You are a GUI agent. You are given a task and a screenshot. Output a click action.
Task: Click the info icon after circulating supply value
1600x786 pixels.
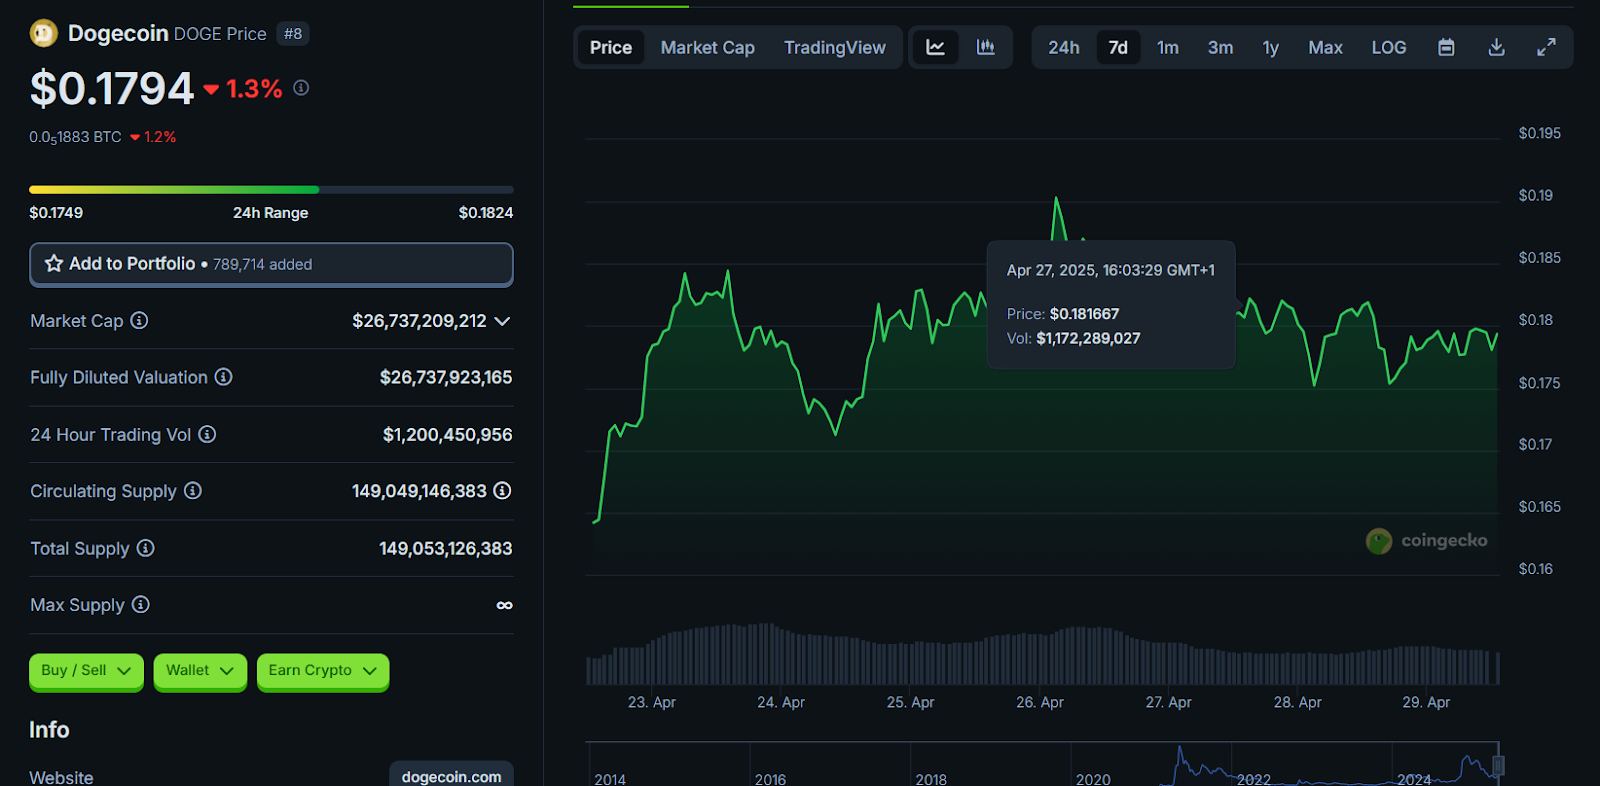click(x=502, y=490)
